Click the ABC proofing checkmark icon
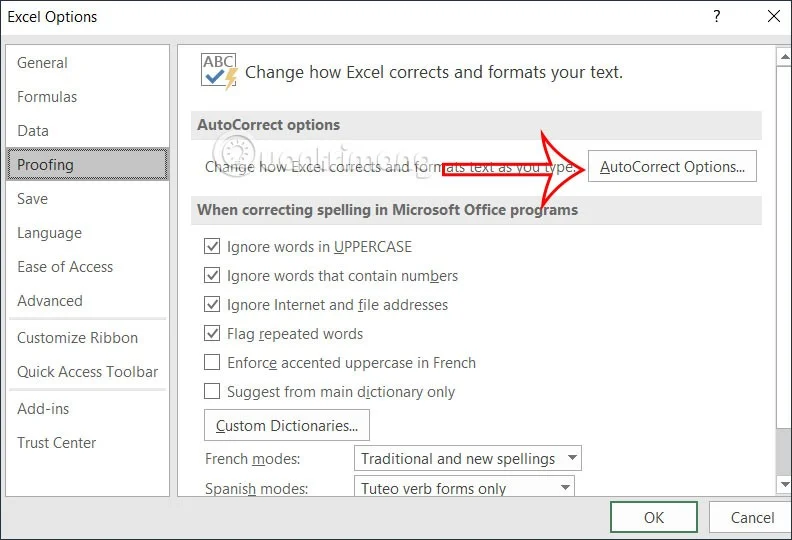Screen dimensions: 792x540 [x=219, y=72]
